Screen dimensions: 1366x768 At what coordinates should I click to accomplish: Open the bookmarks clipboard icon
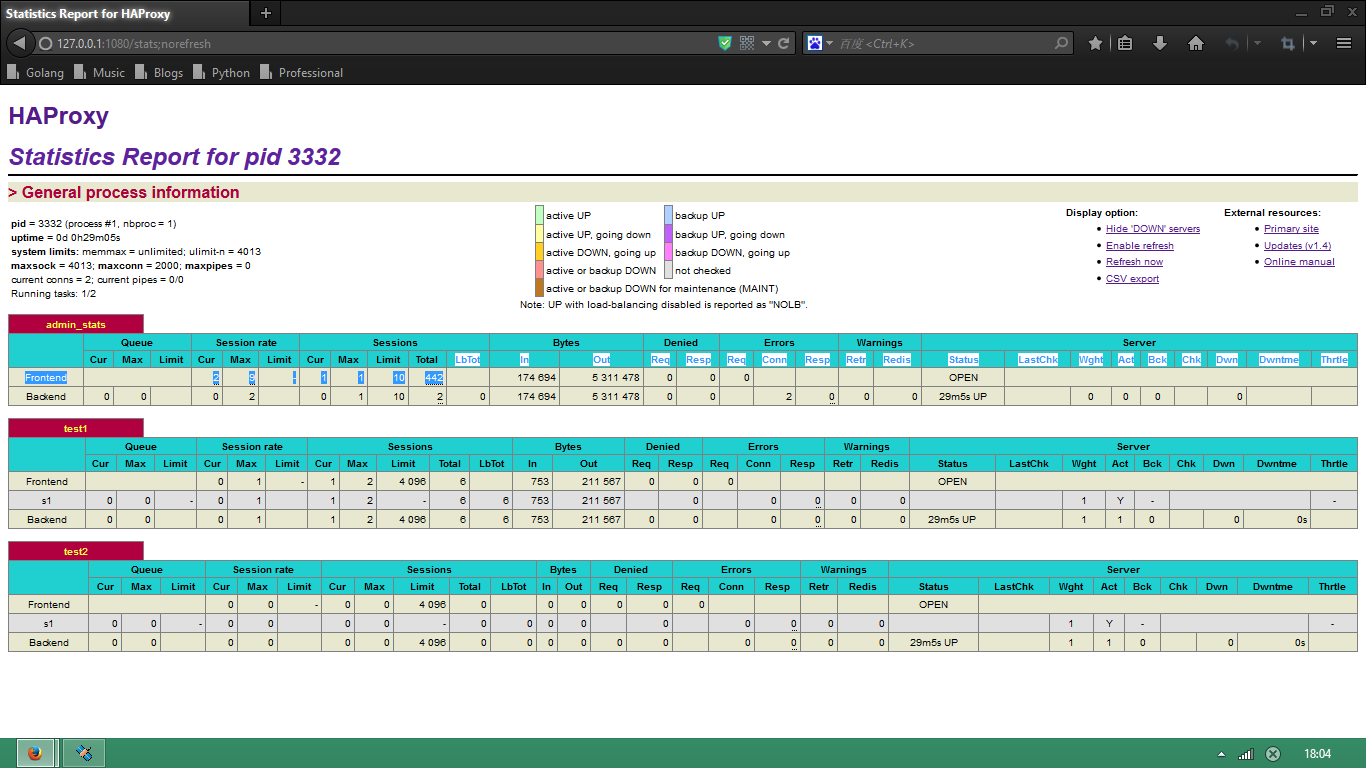(1125, 43)
